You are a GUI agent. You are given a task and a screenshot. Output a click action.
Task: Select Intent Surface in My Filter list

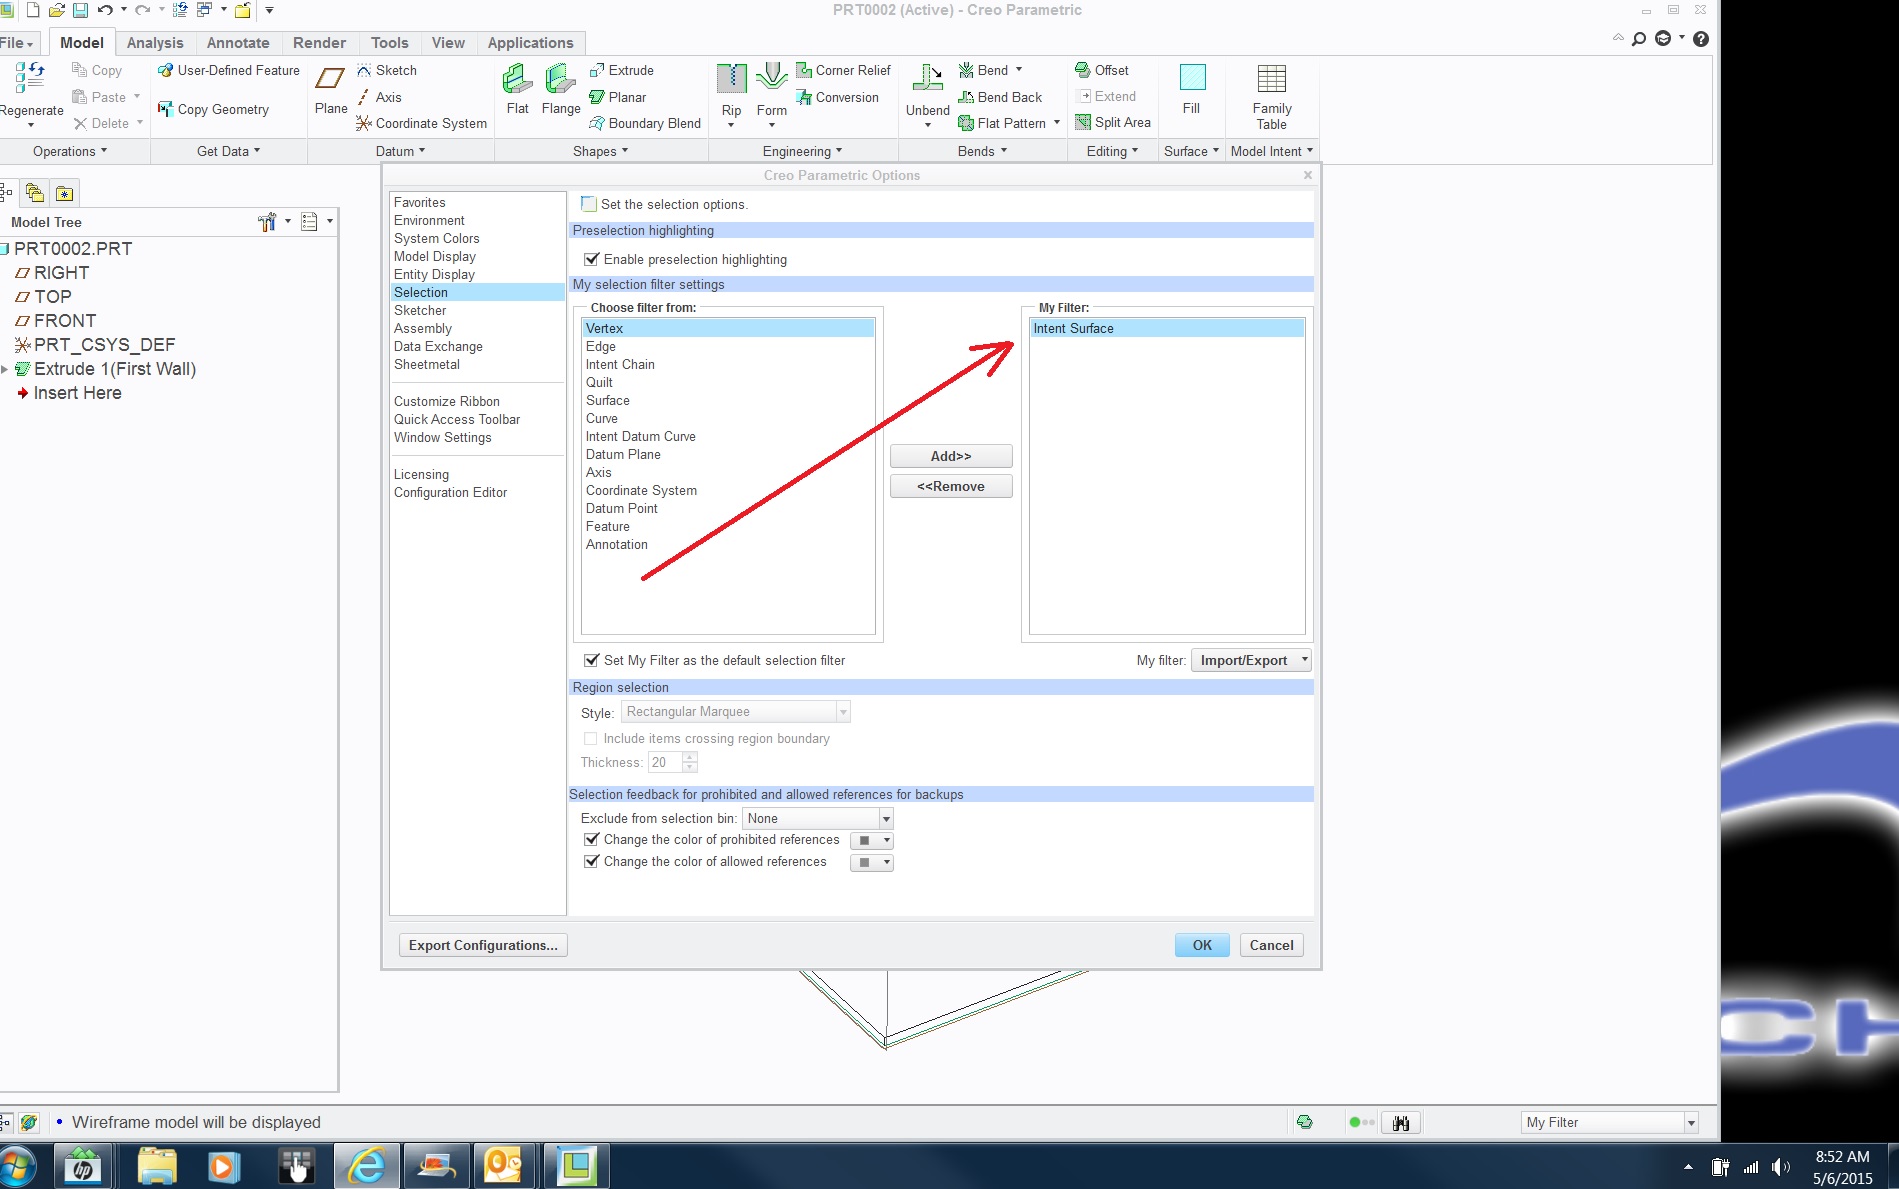point(1167,328)
